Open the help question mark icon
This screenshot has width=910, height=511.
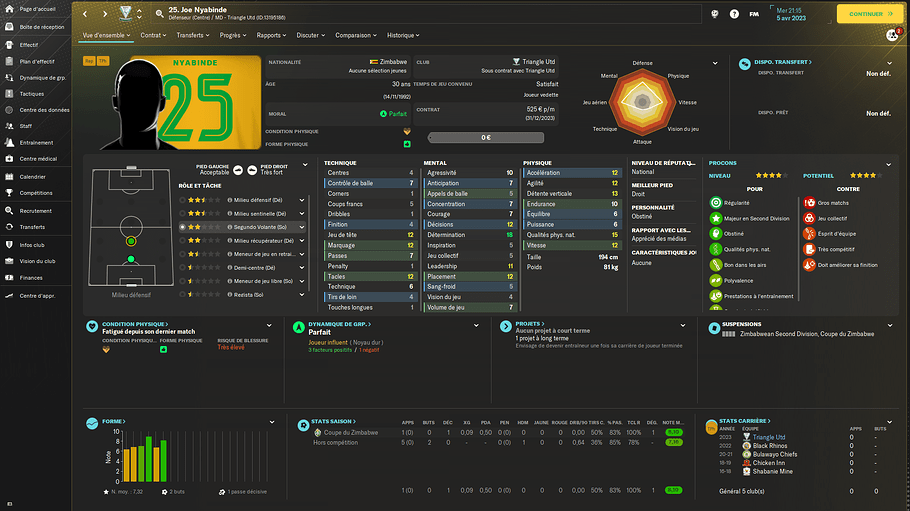[x=734, y=14]
